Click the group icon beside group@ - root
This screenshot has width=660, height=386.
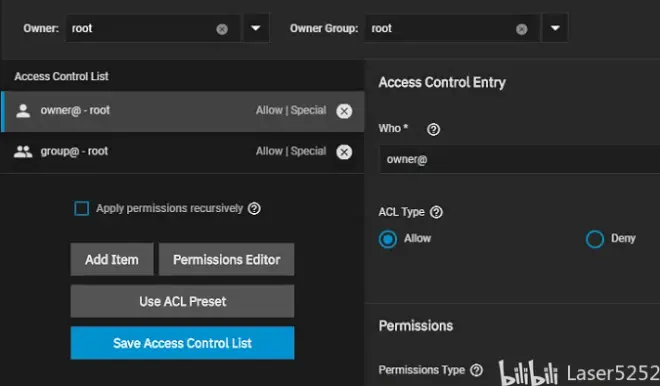point(23,152)
